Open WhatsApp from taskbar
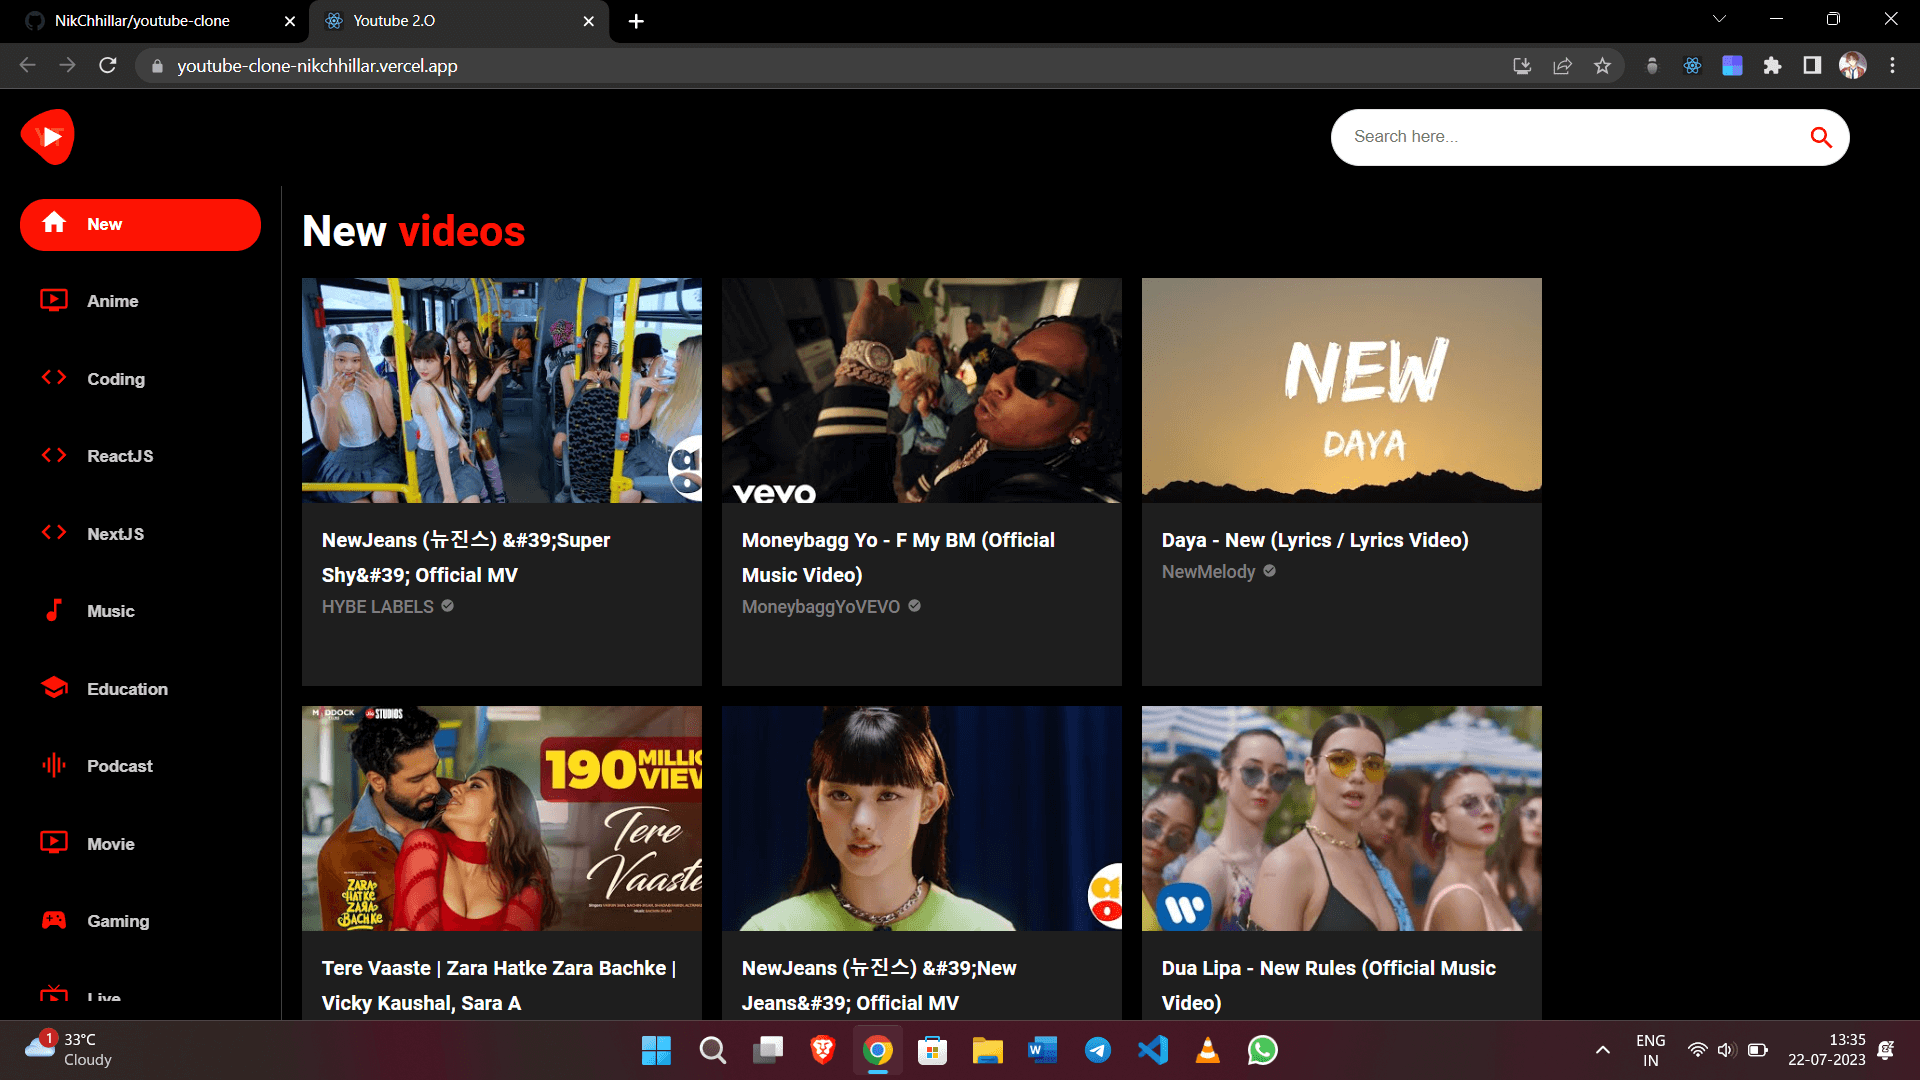 coord(1263,1050)
